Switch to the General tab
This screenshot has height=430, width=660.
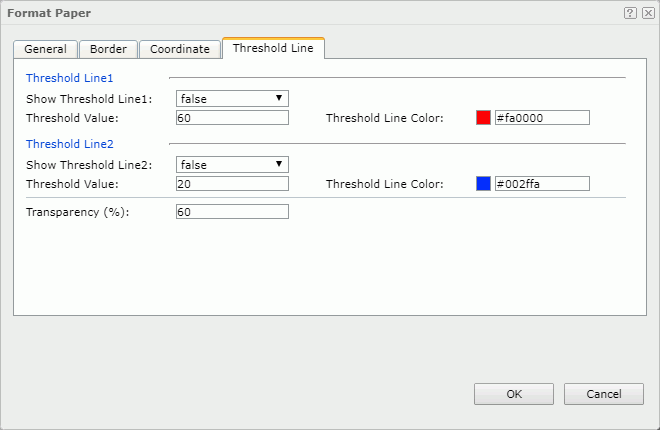[x=45, y=49]
